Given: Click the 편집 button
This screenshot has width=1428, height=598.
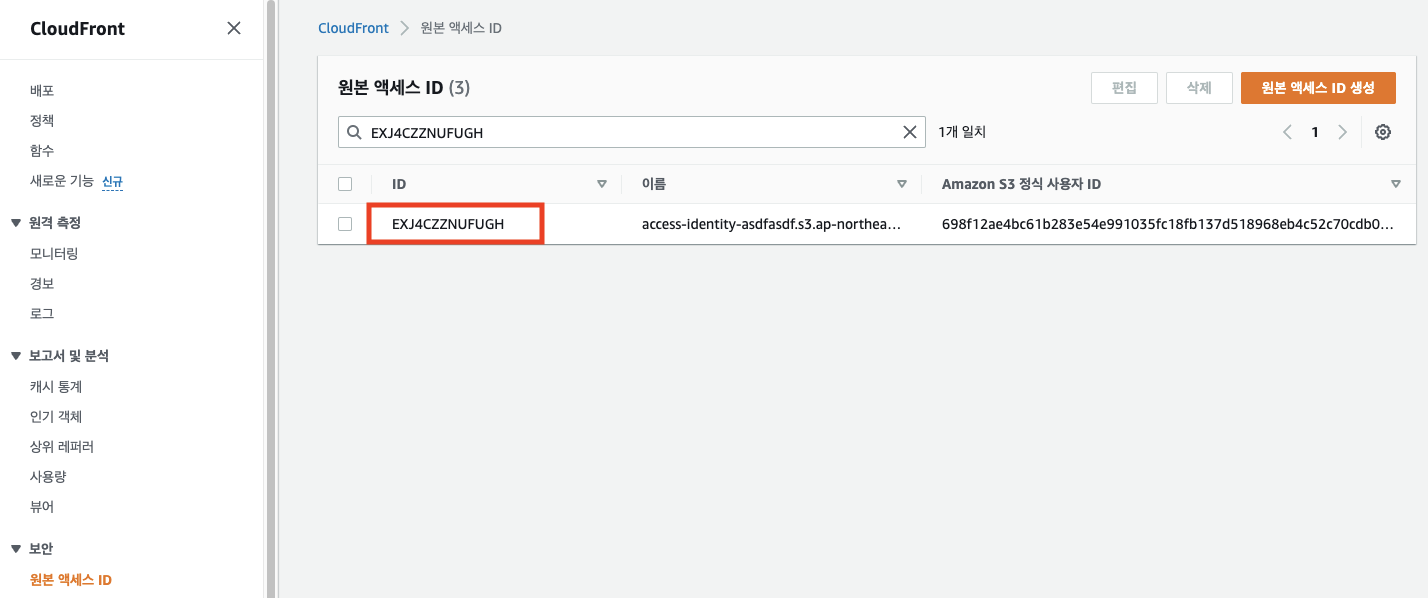Looking at the screenshot, I should pyautogui.click(x=1124, y=88).
